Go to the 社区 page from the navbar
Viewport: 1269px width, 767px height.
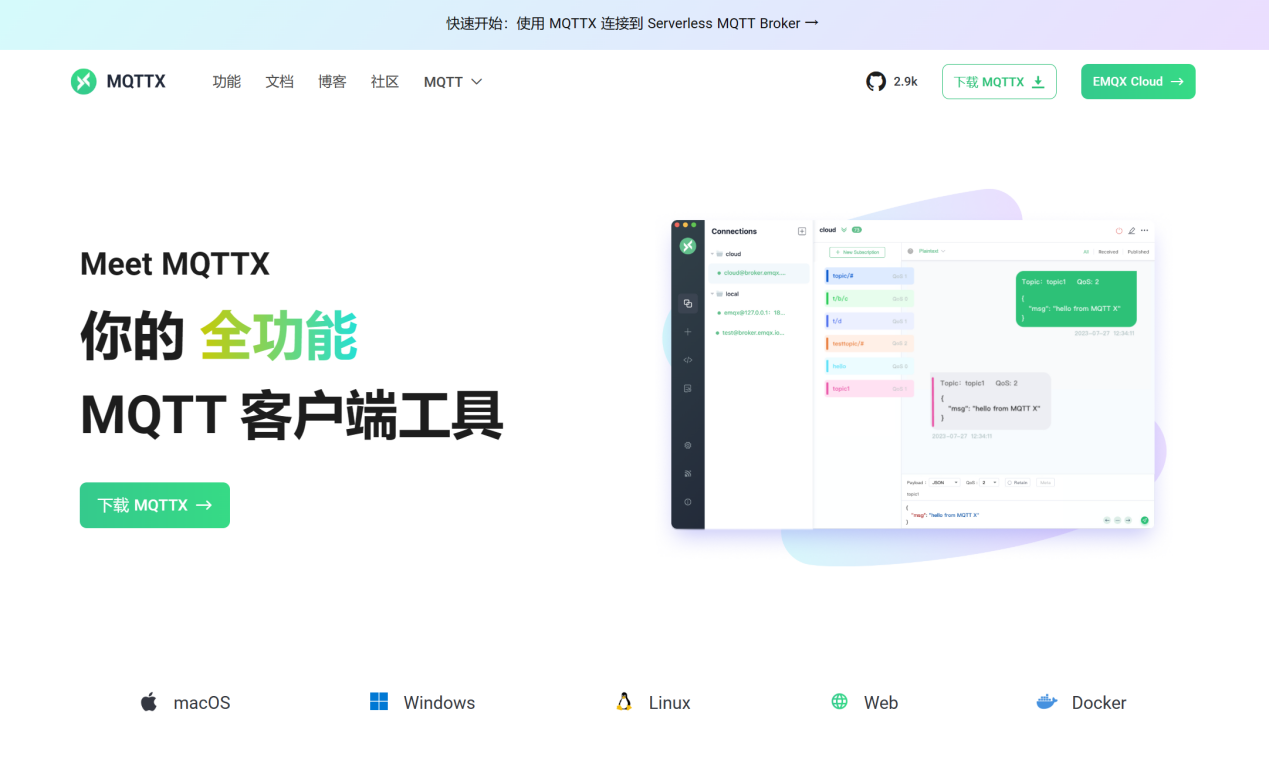pos(384,81)
